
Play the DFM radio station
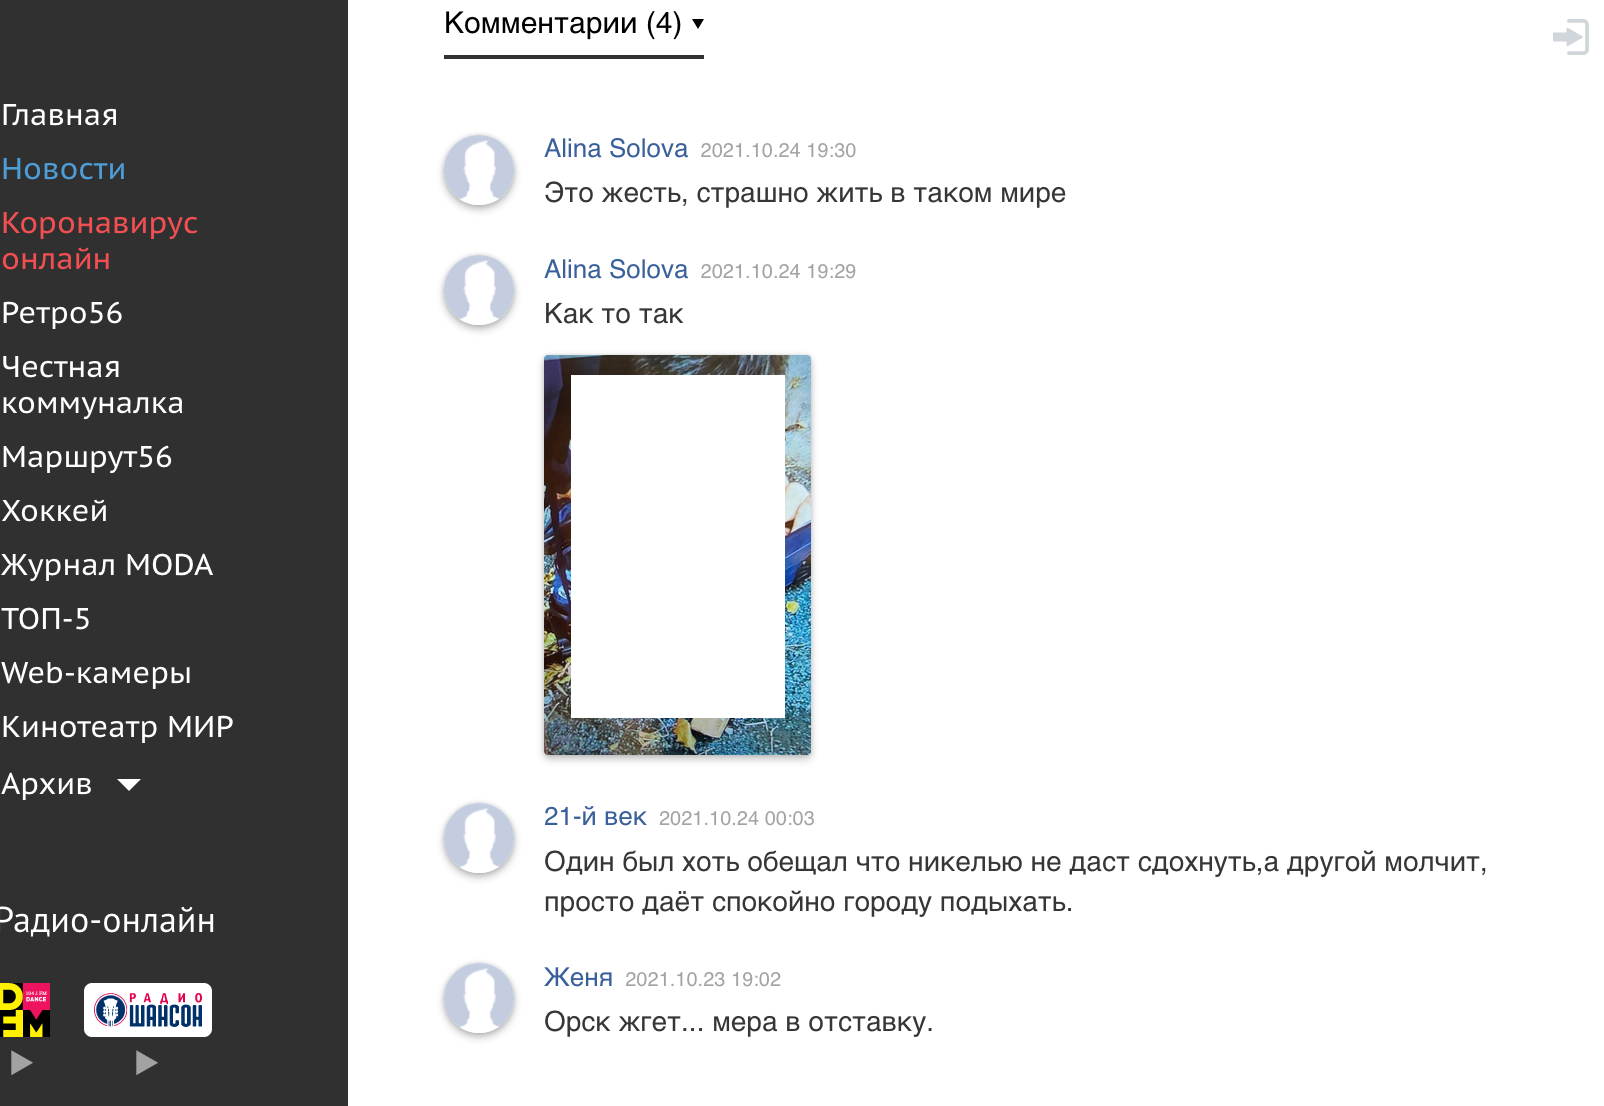tap(21, 1062)
